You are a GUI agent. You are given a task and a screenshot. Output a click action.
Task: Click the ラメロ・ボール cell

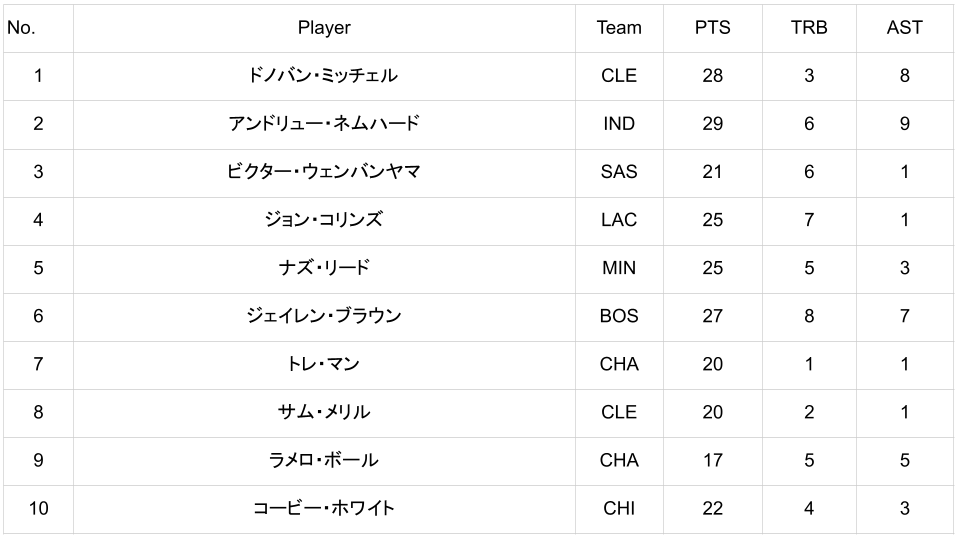point(324,460)
